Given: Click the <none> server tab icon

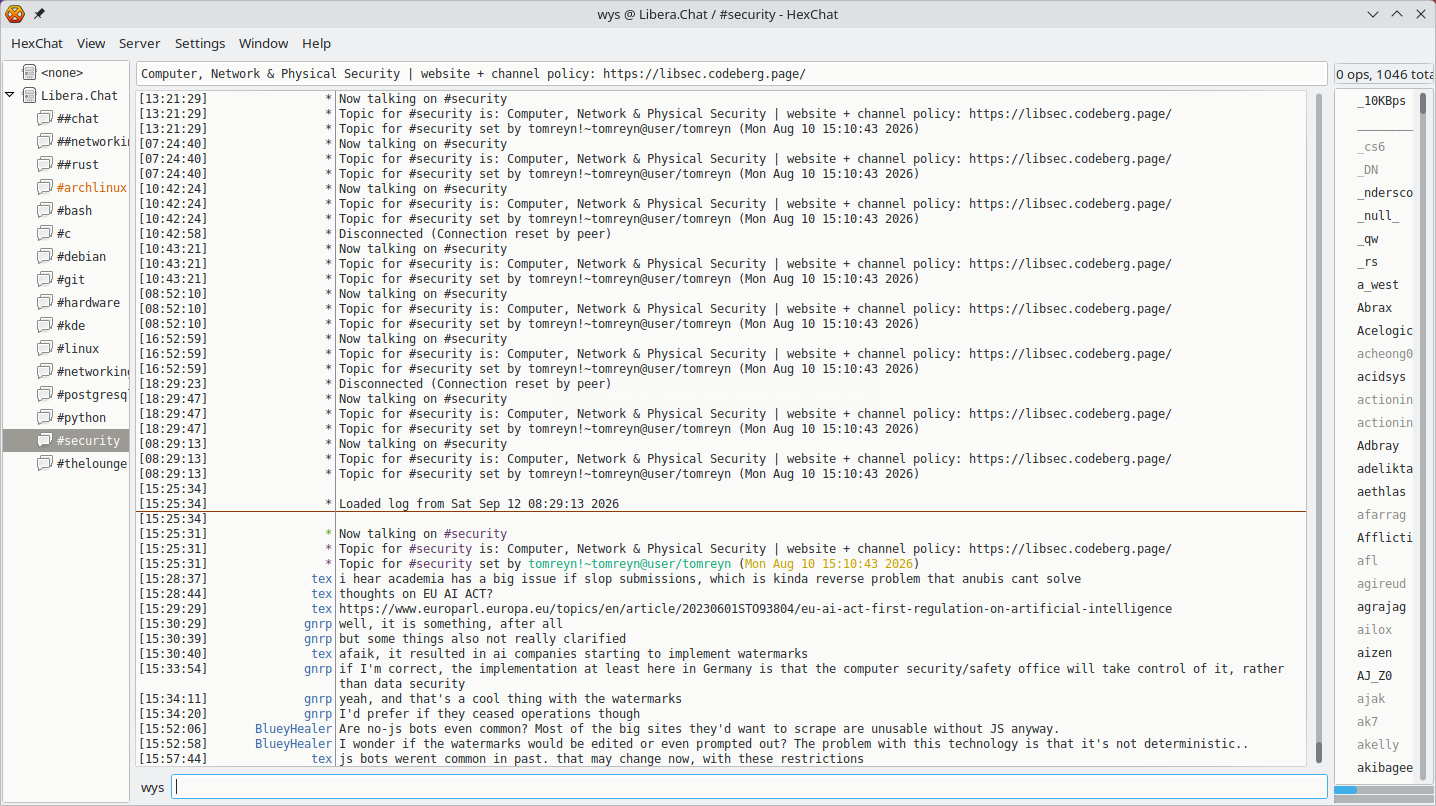Looking at the screenshot, I should click(x=29, y=72).
